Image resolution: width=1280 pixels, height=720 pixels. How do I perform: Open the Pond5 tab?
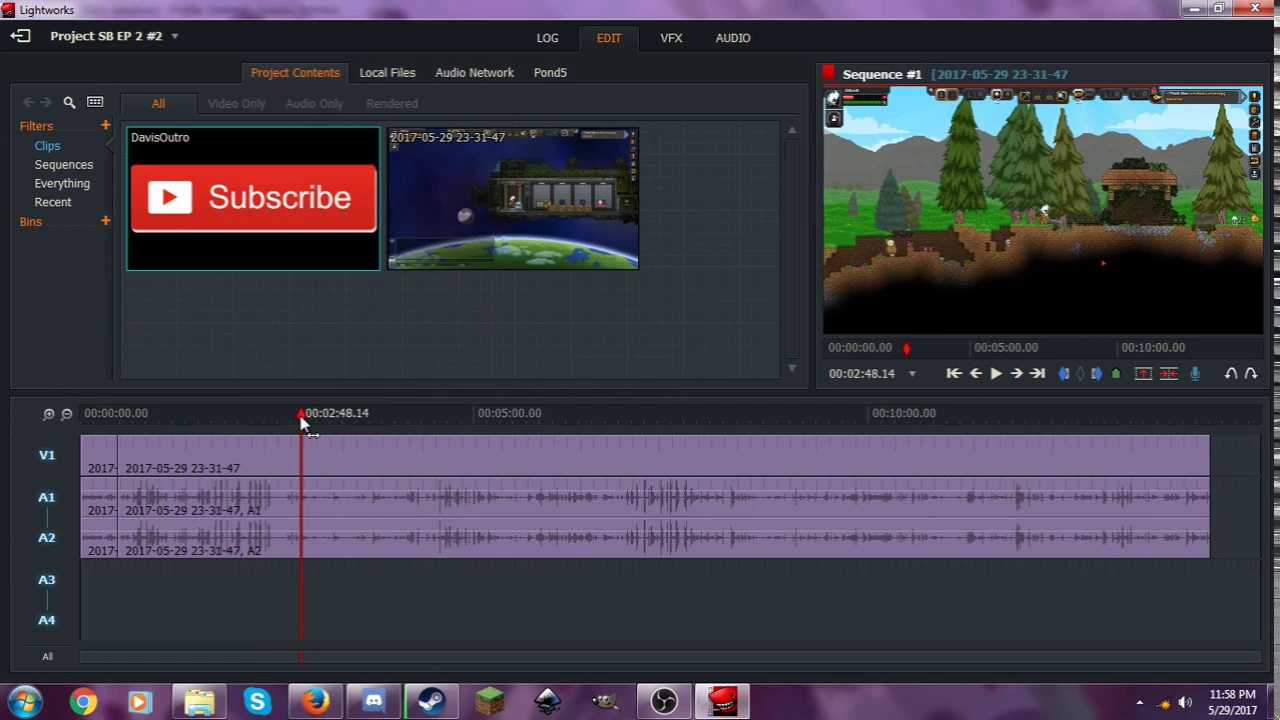[x=550, y=73]
